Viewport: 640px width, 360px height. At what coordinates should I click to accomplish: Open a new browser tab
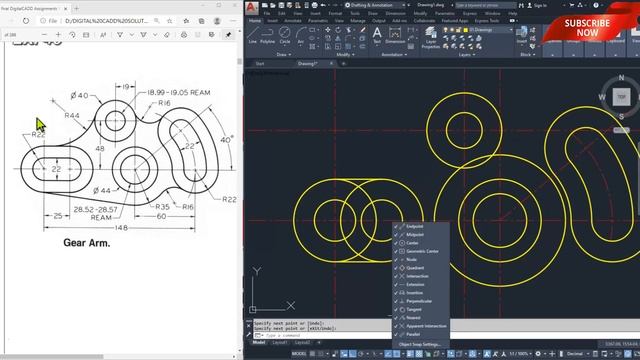[77, 8]
